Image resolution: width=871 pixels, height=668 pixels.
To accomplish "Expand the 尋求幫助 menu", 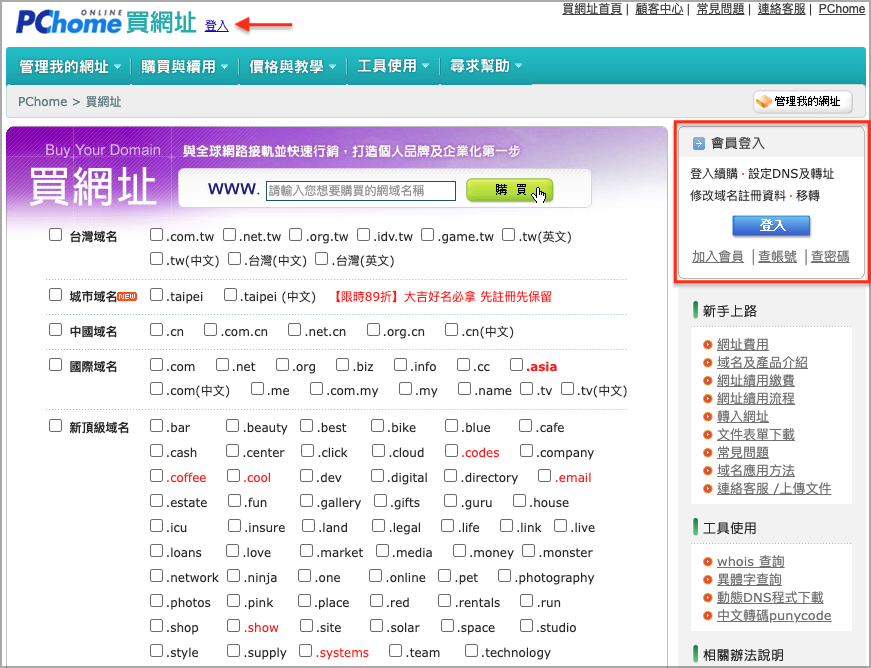I will point(485,66).
